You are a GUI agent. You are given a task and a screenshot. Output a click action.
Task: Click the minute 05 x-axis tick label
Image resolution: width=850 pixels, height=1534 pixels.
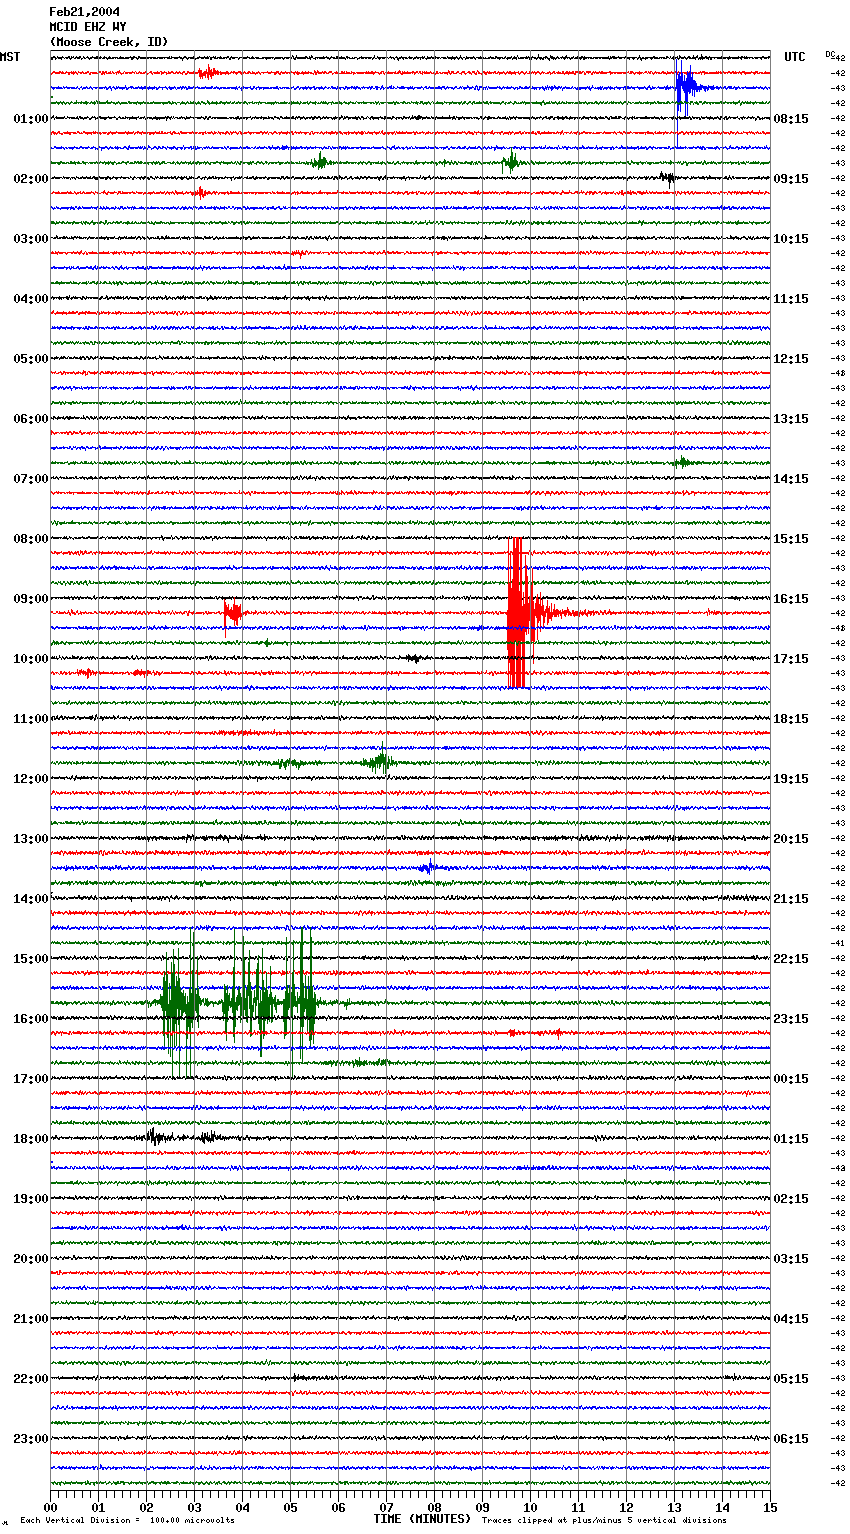point(290,1507)
